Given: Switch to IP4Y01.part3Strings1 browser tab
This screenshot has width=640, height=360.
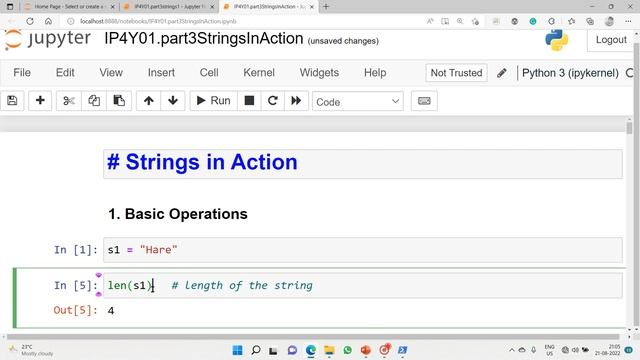Looking at the screenshot, I should pos(168,7).
